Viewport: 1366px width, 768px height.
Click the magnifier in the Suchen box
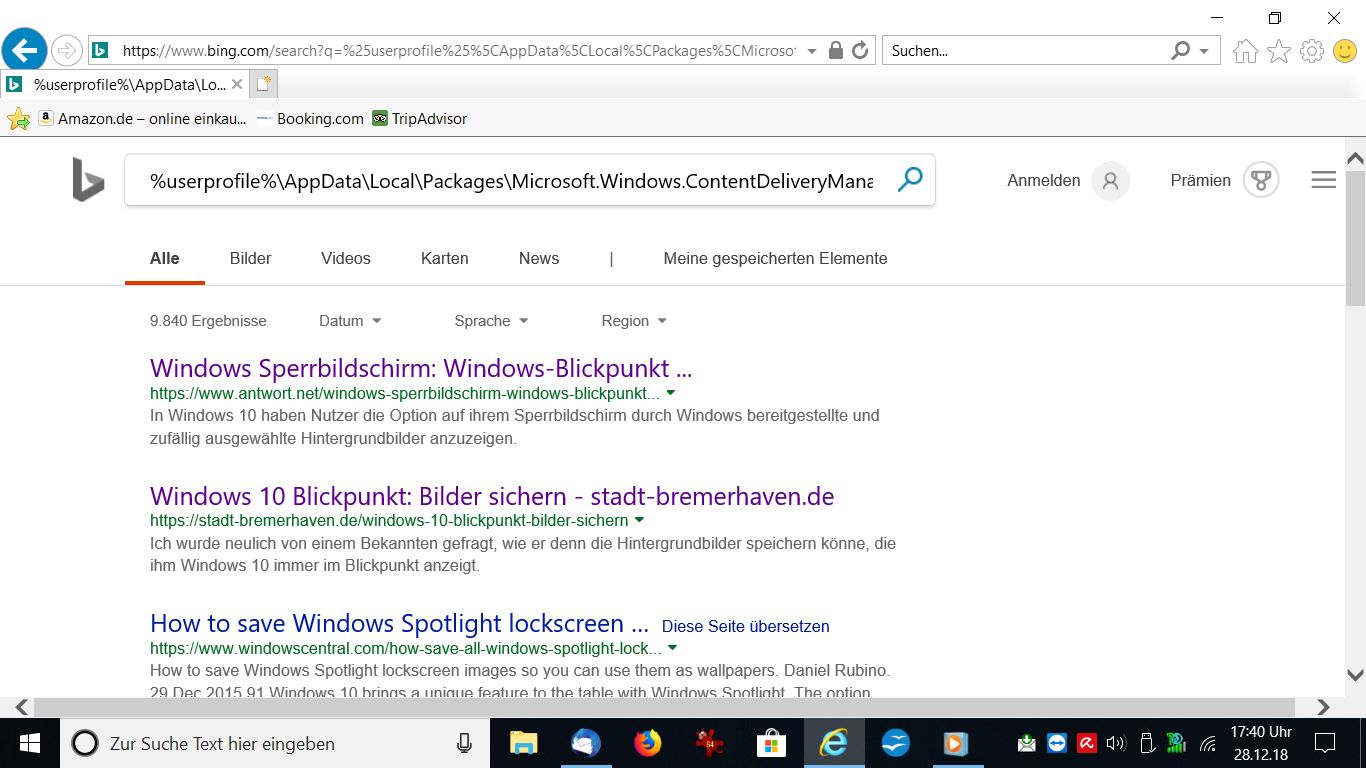click(1181, 50)
